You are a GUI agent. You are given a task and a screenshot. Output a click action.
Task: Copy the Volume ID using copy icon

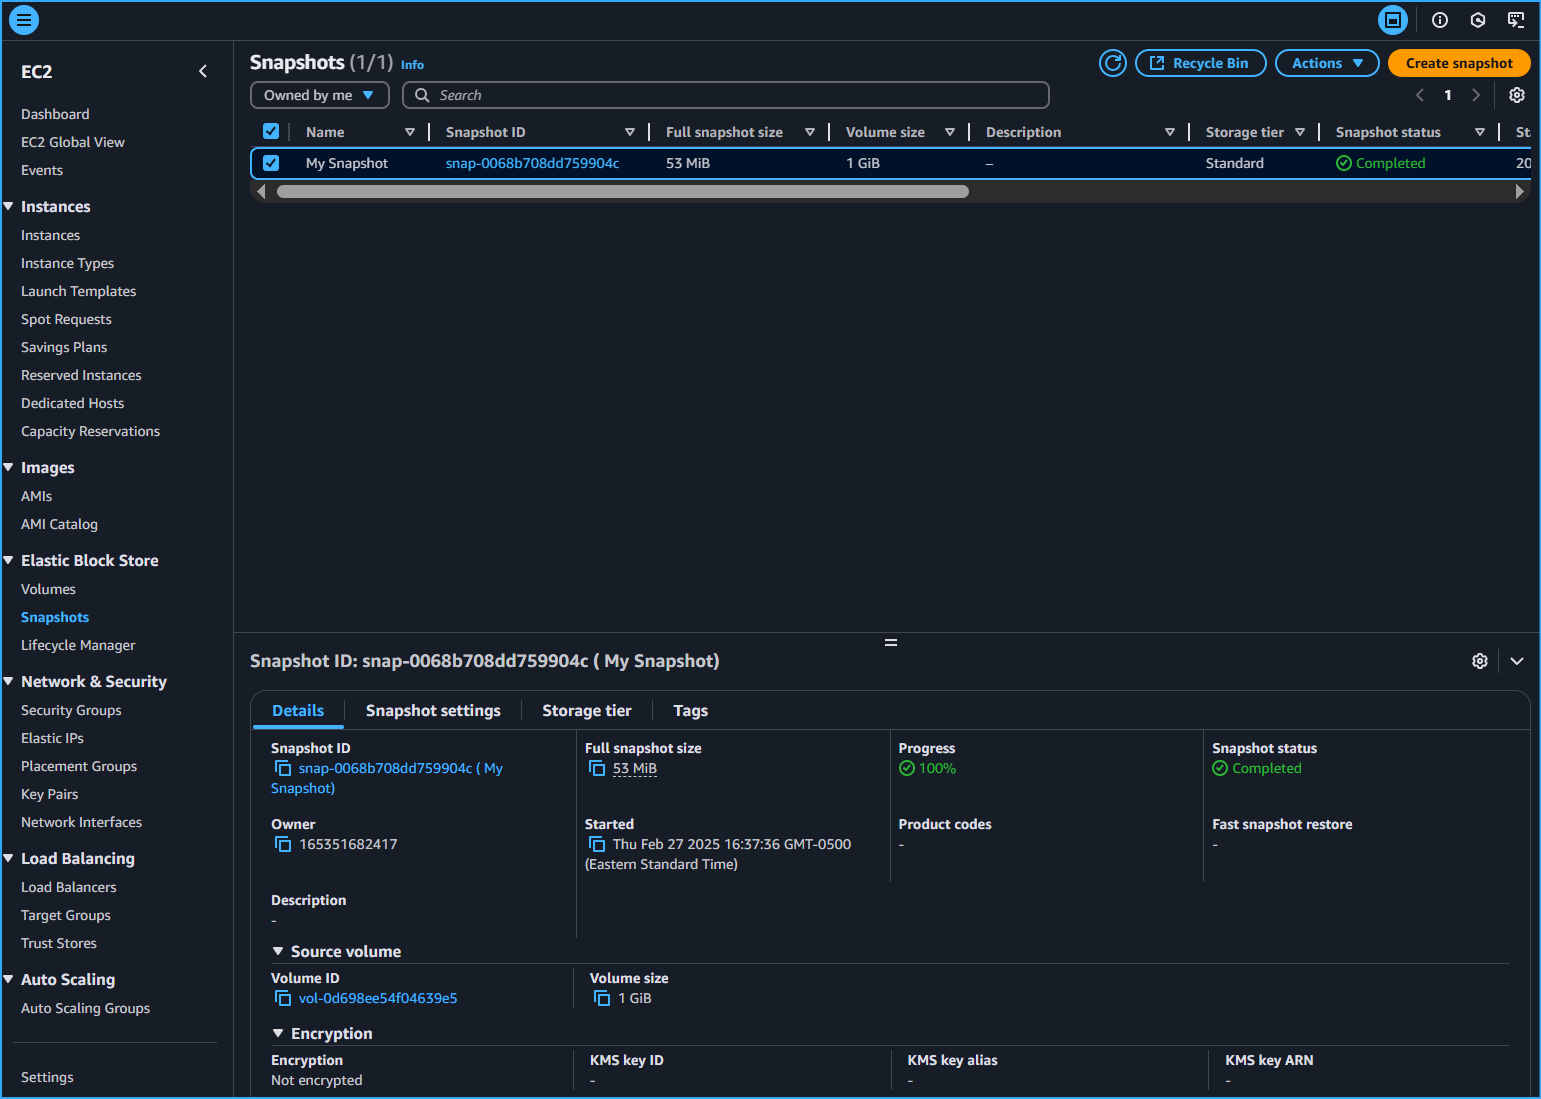click(x=283, y=998)
